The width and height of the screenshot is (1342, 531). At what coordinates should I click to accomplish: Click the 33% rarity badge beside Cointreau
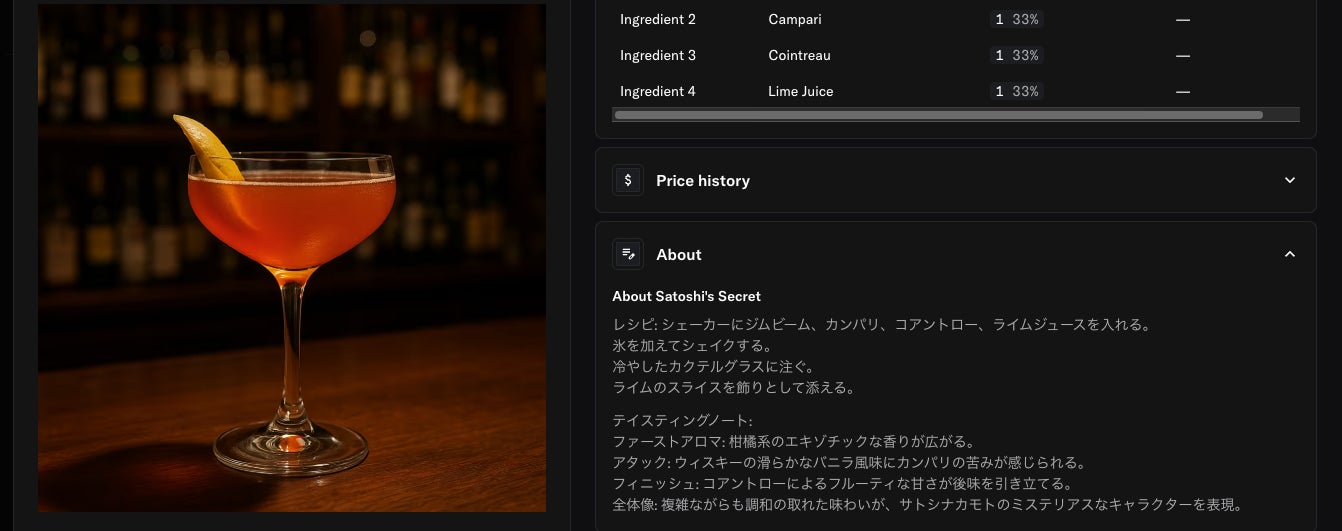[1016, 55]
